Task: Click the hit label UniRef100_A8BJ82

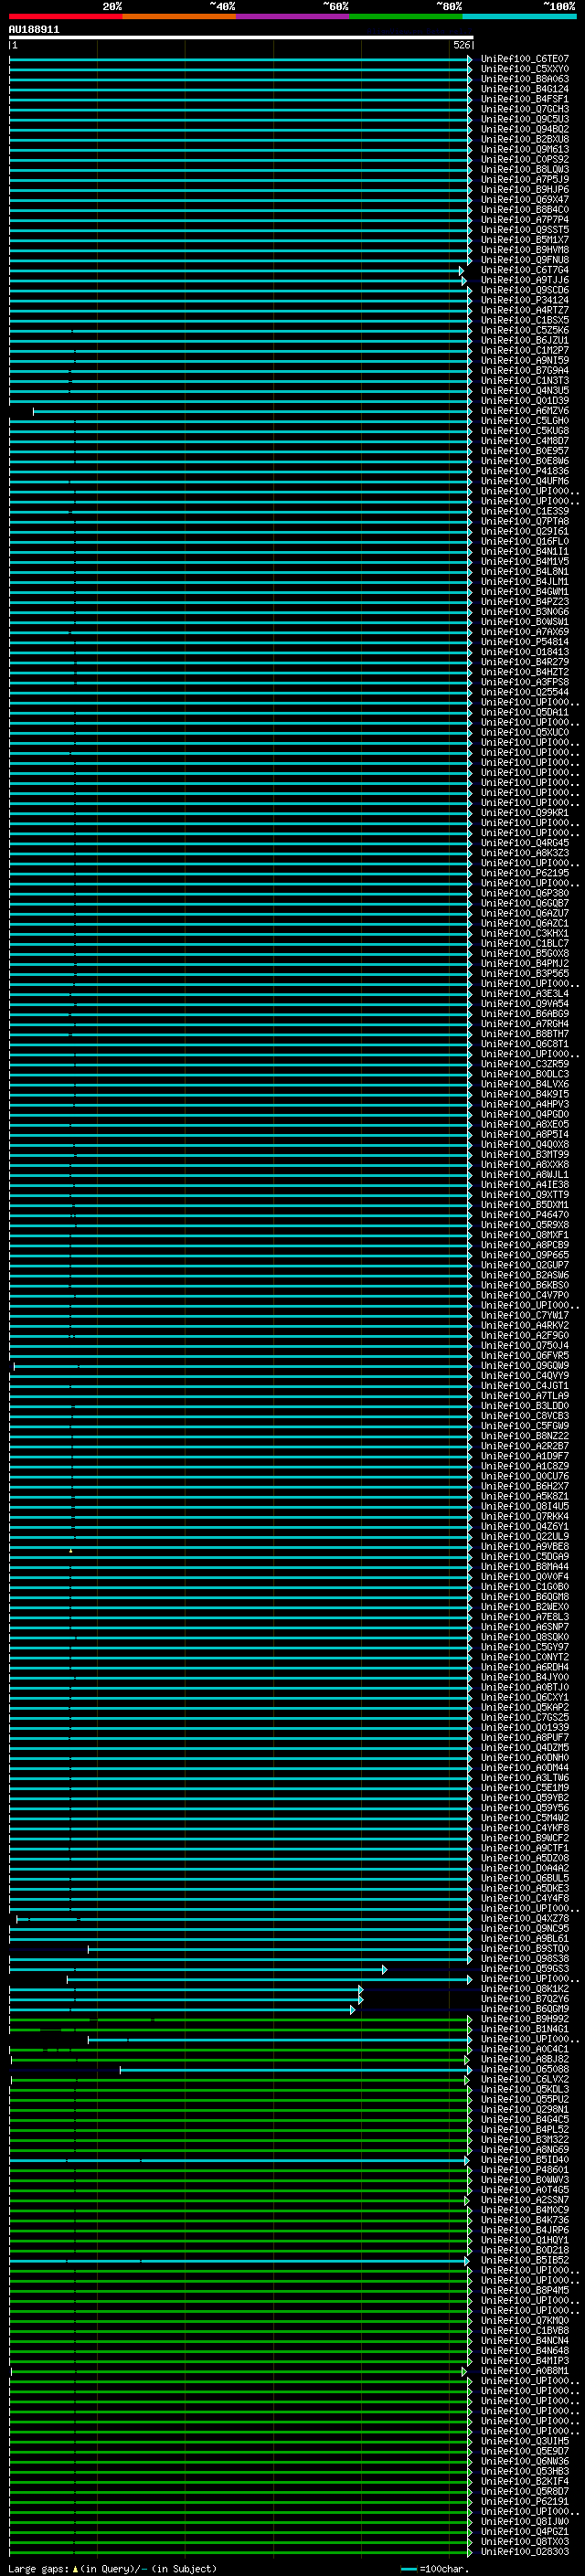Action: 524,2059
